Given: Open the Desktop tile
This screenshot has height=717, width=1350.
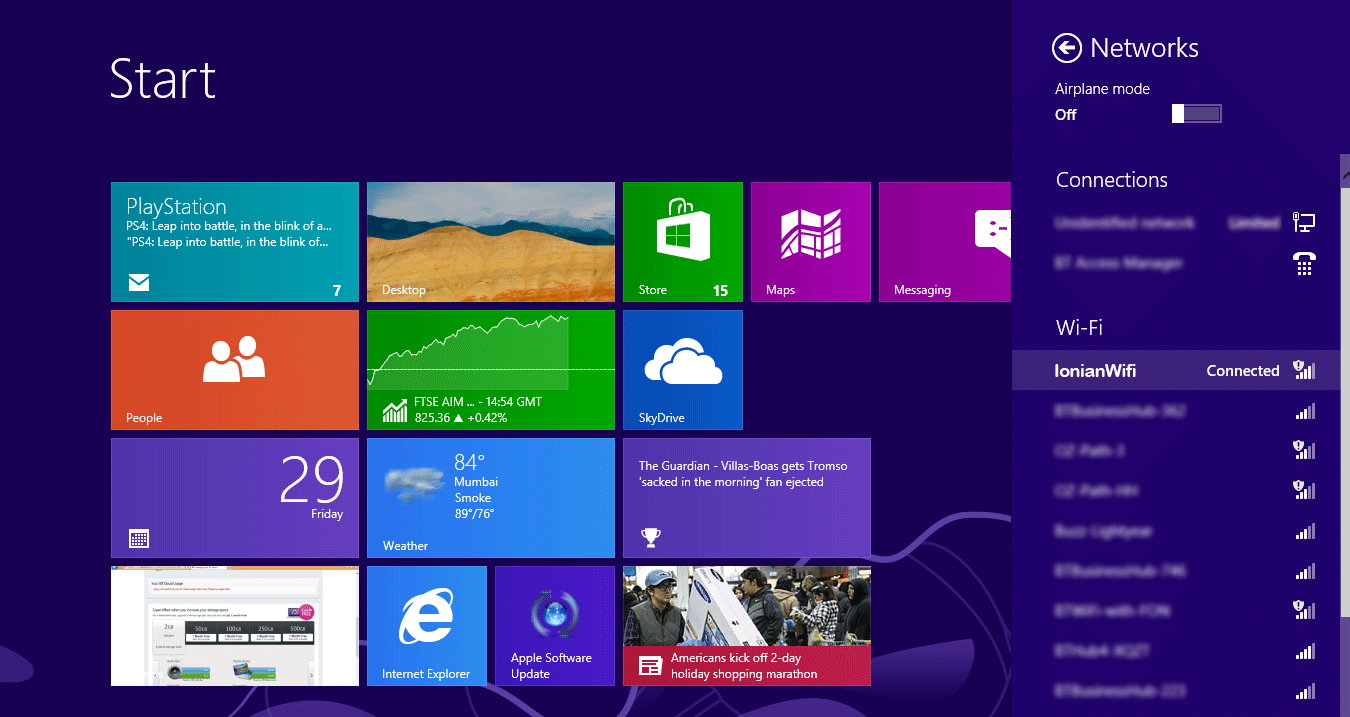Looking at the screenshot, I should tap(491, 242).
